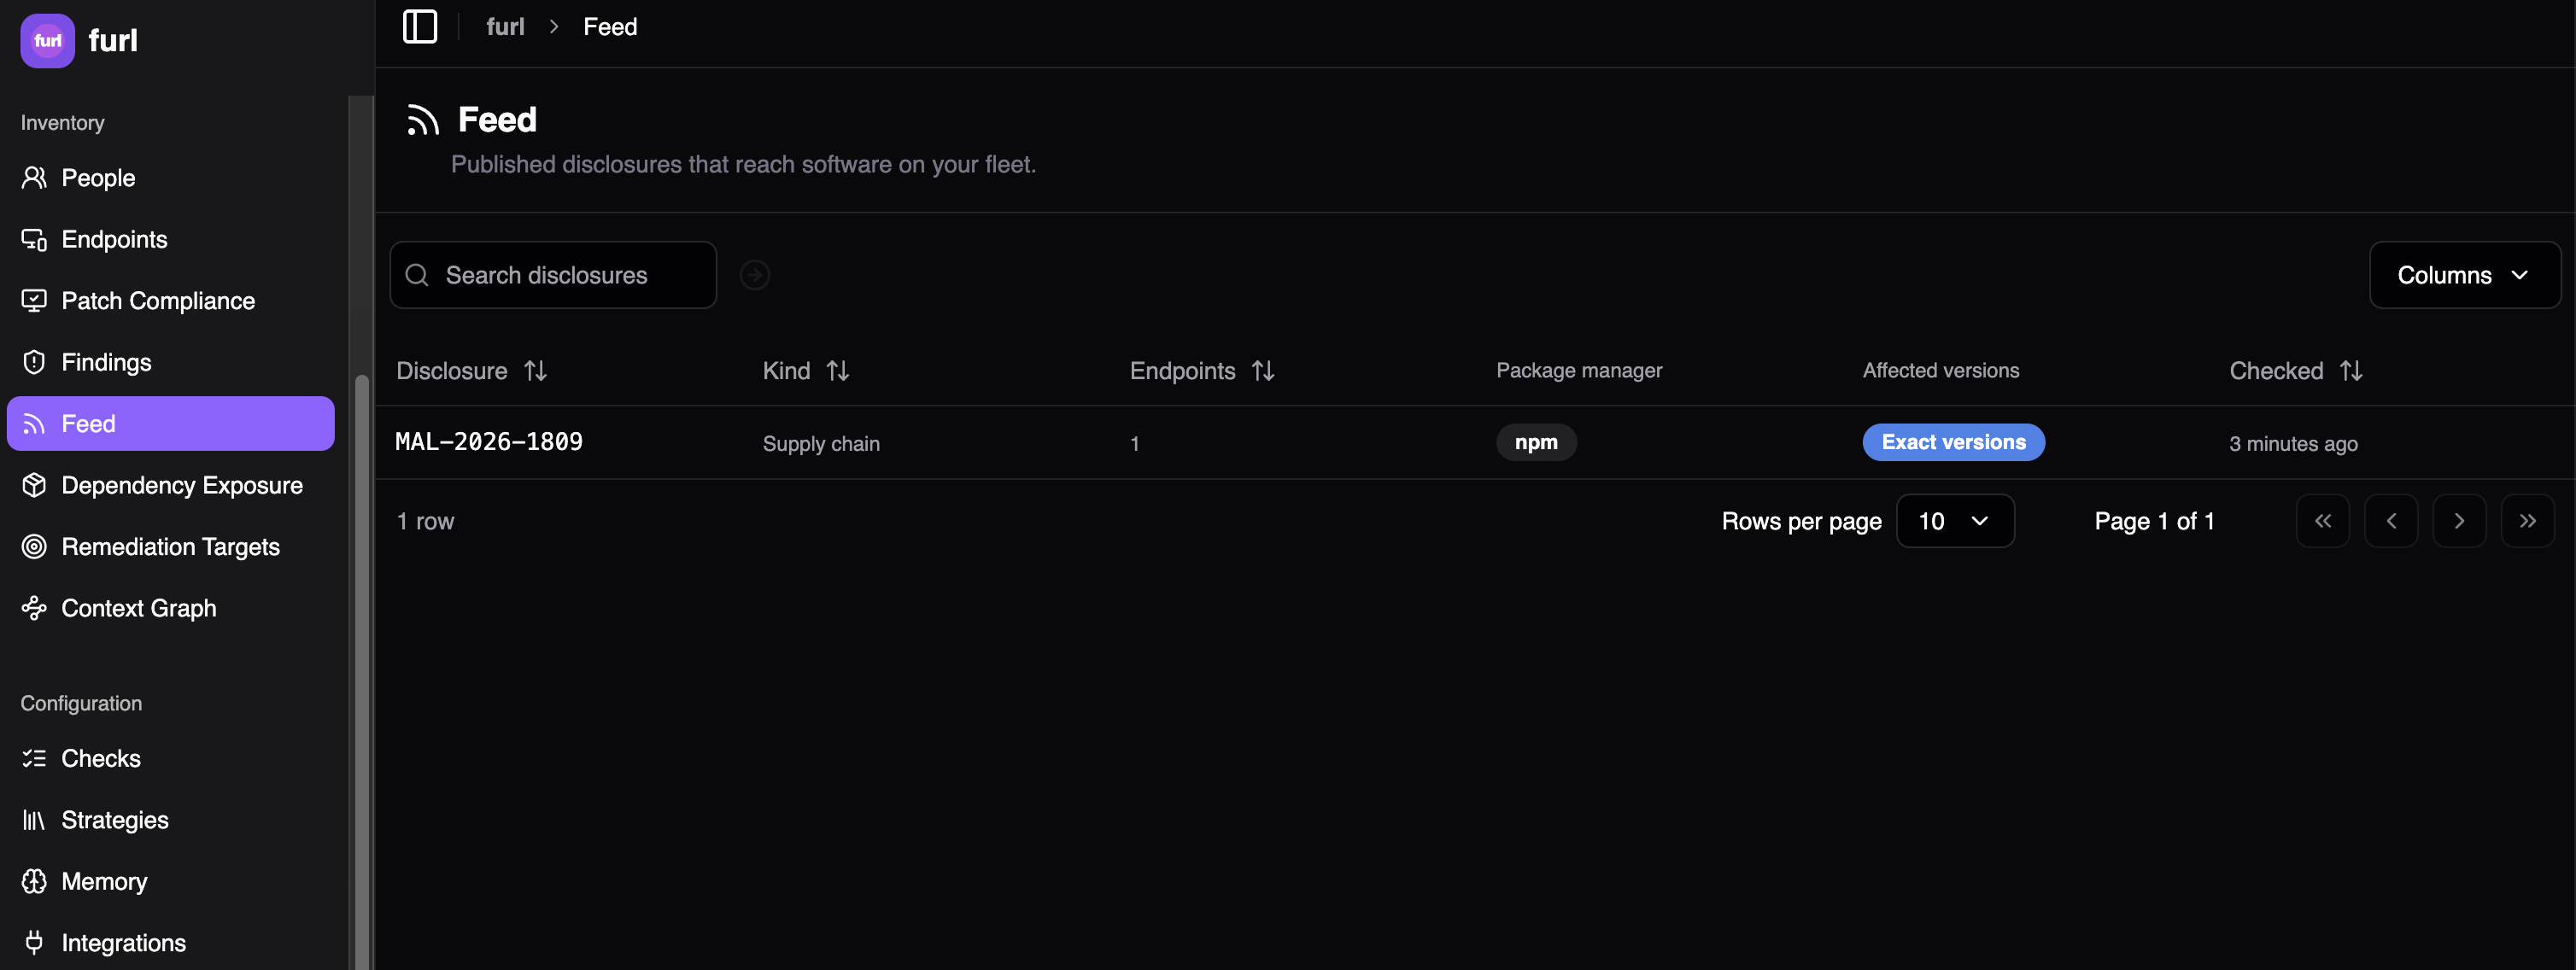This screenshot has width=2576, height=970.
Task: Open People in the sidebar
Action: coord(170,178)
